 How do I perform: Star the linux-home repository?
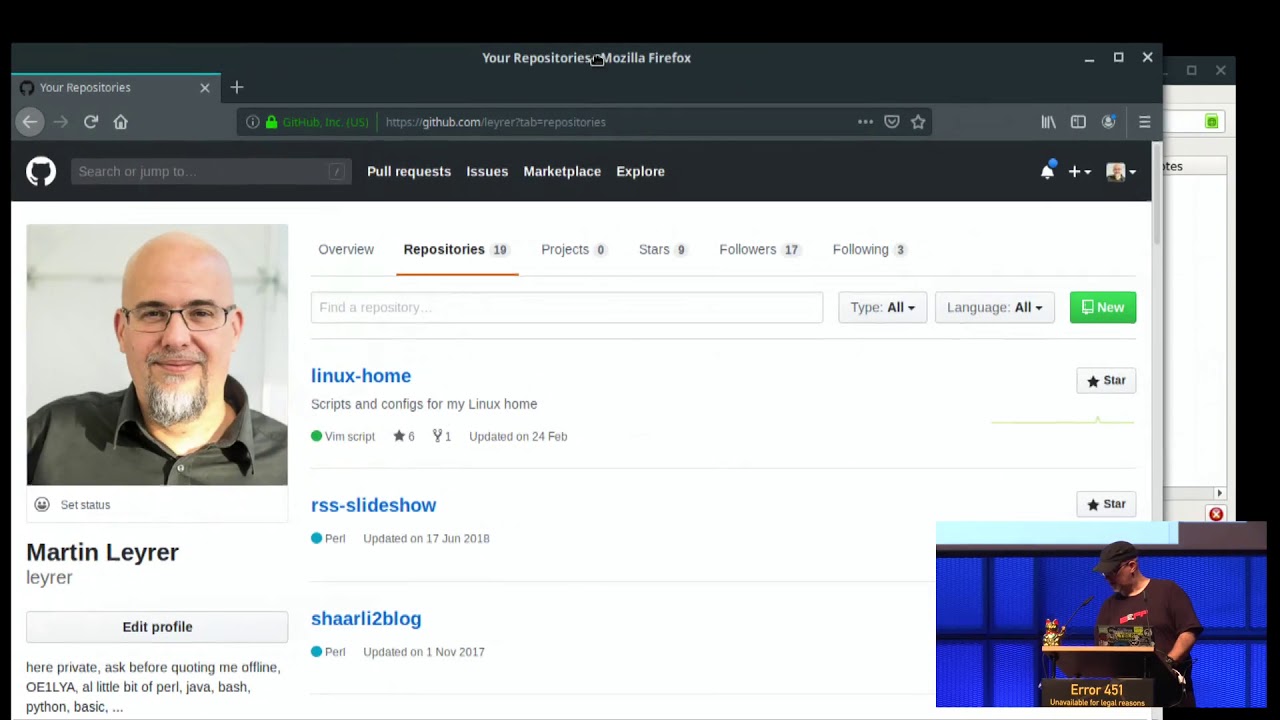[1106, 380]
